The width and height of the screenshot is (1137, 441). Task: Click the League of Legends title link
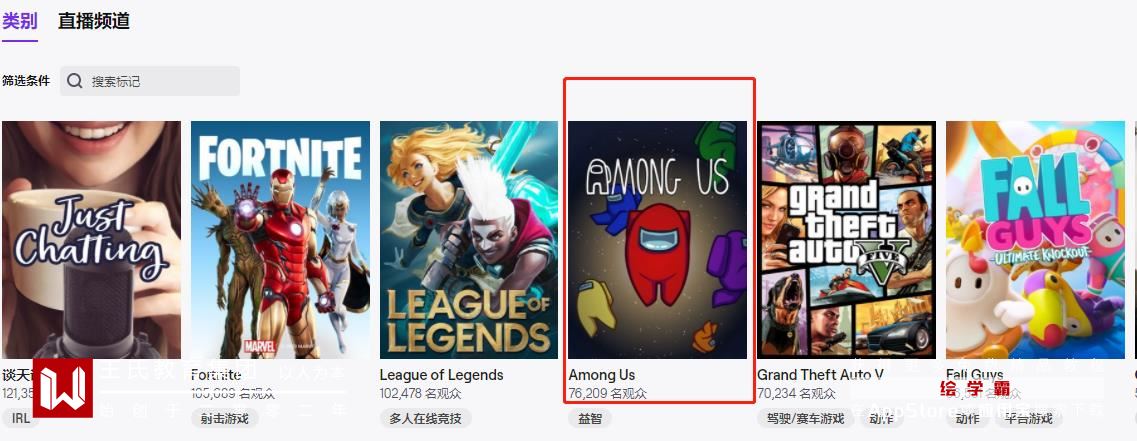coord(442,375)
